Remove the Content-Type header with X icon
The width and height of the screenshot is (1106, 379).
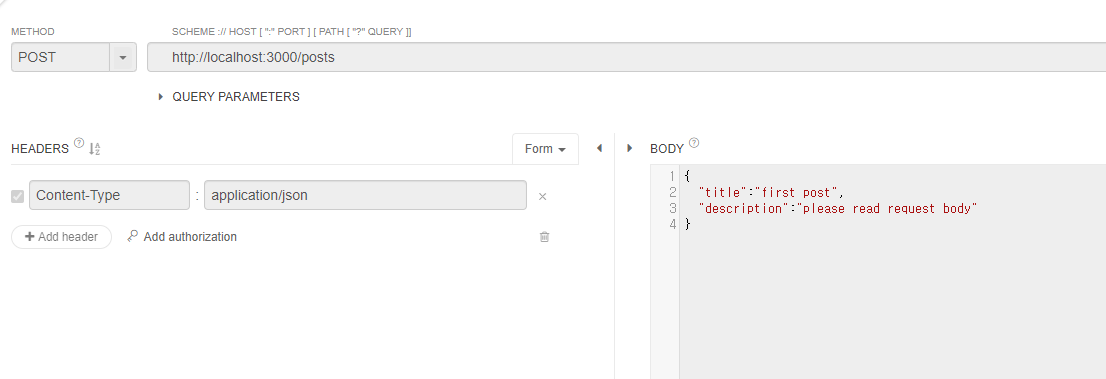click(x=542, y=197)
